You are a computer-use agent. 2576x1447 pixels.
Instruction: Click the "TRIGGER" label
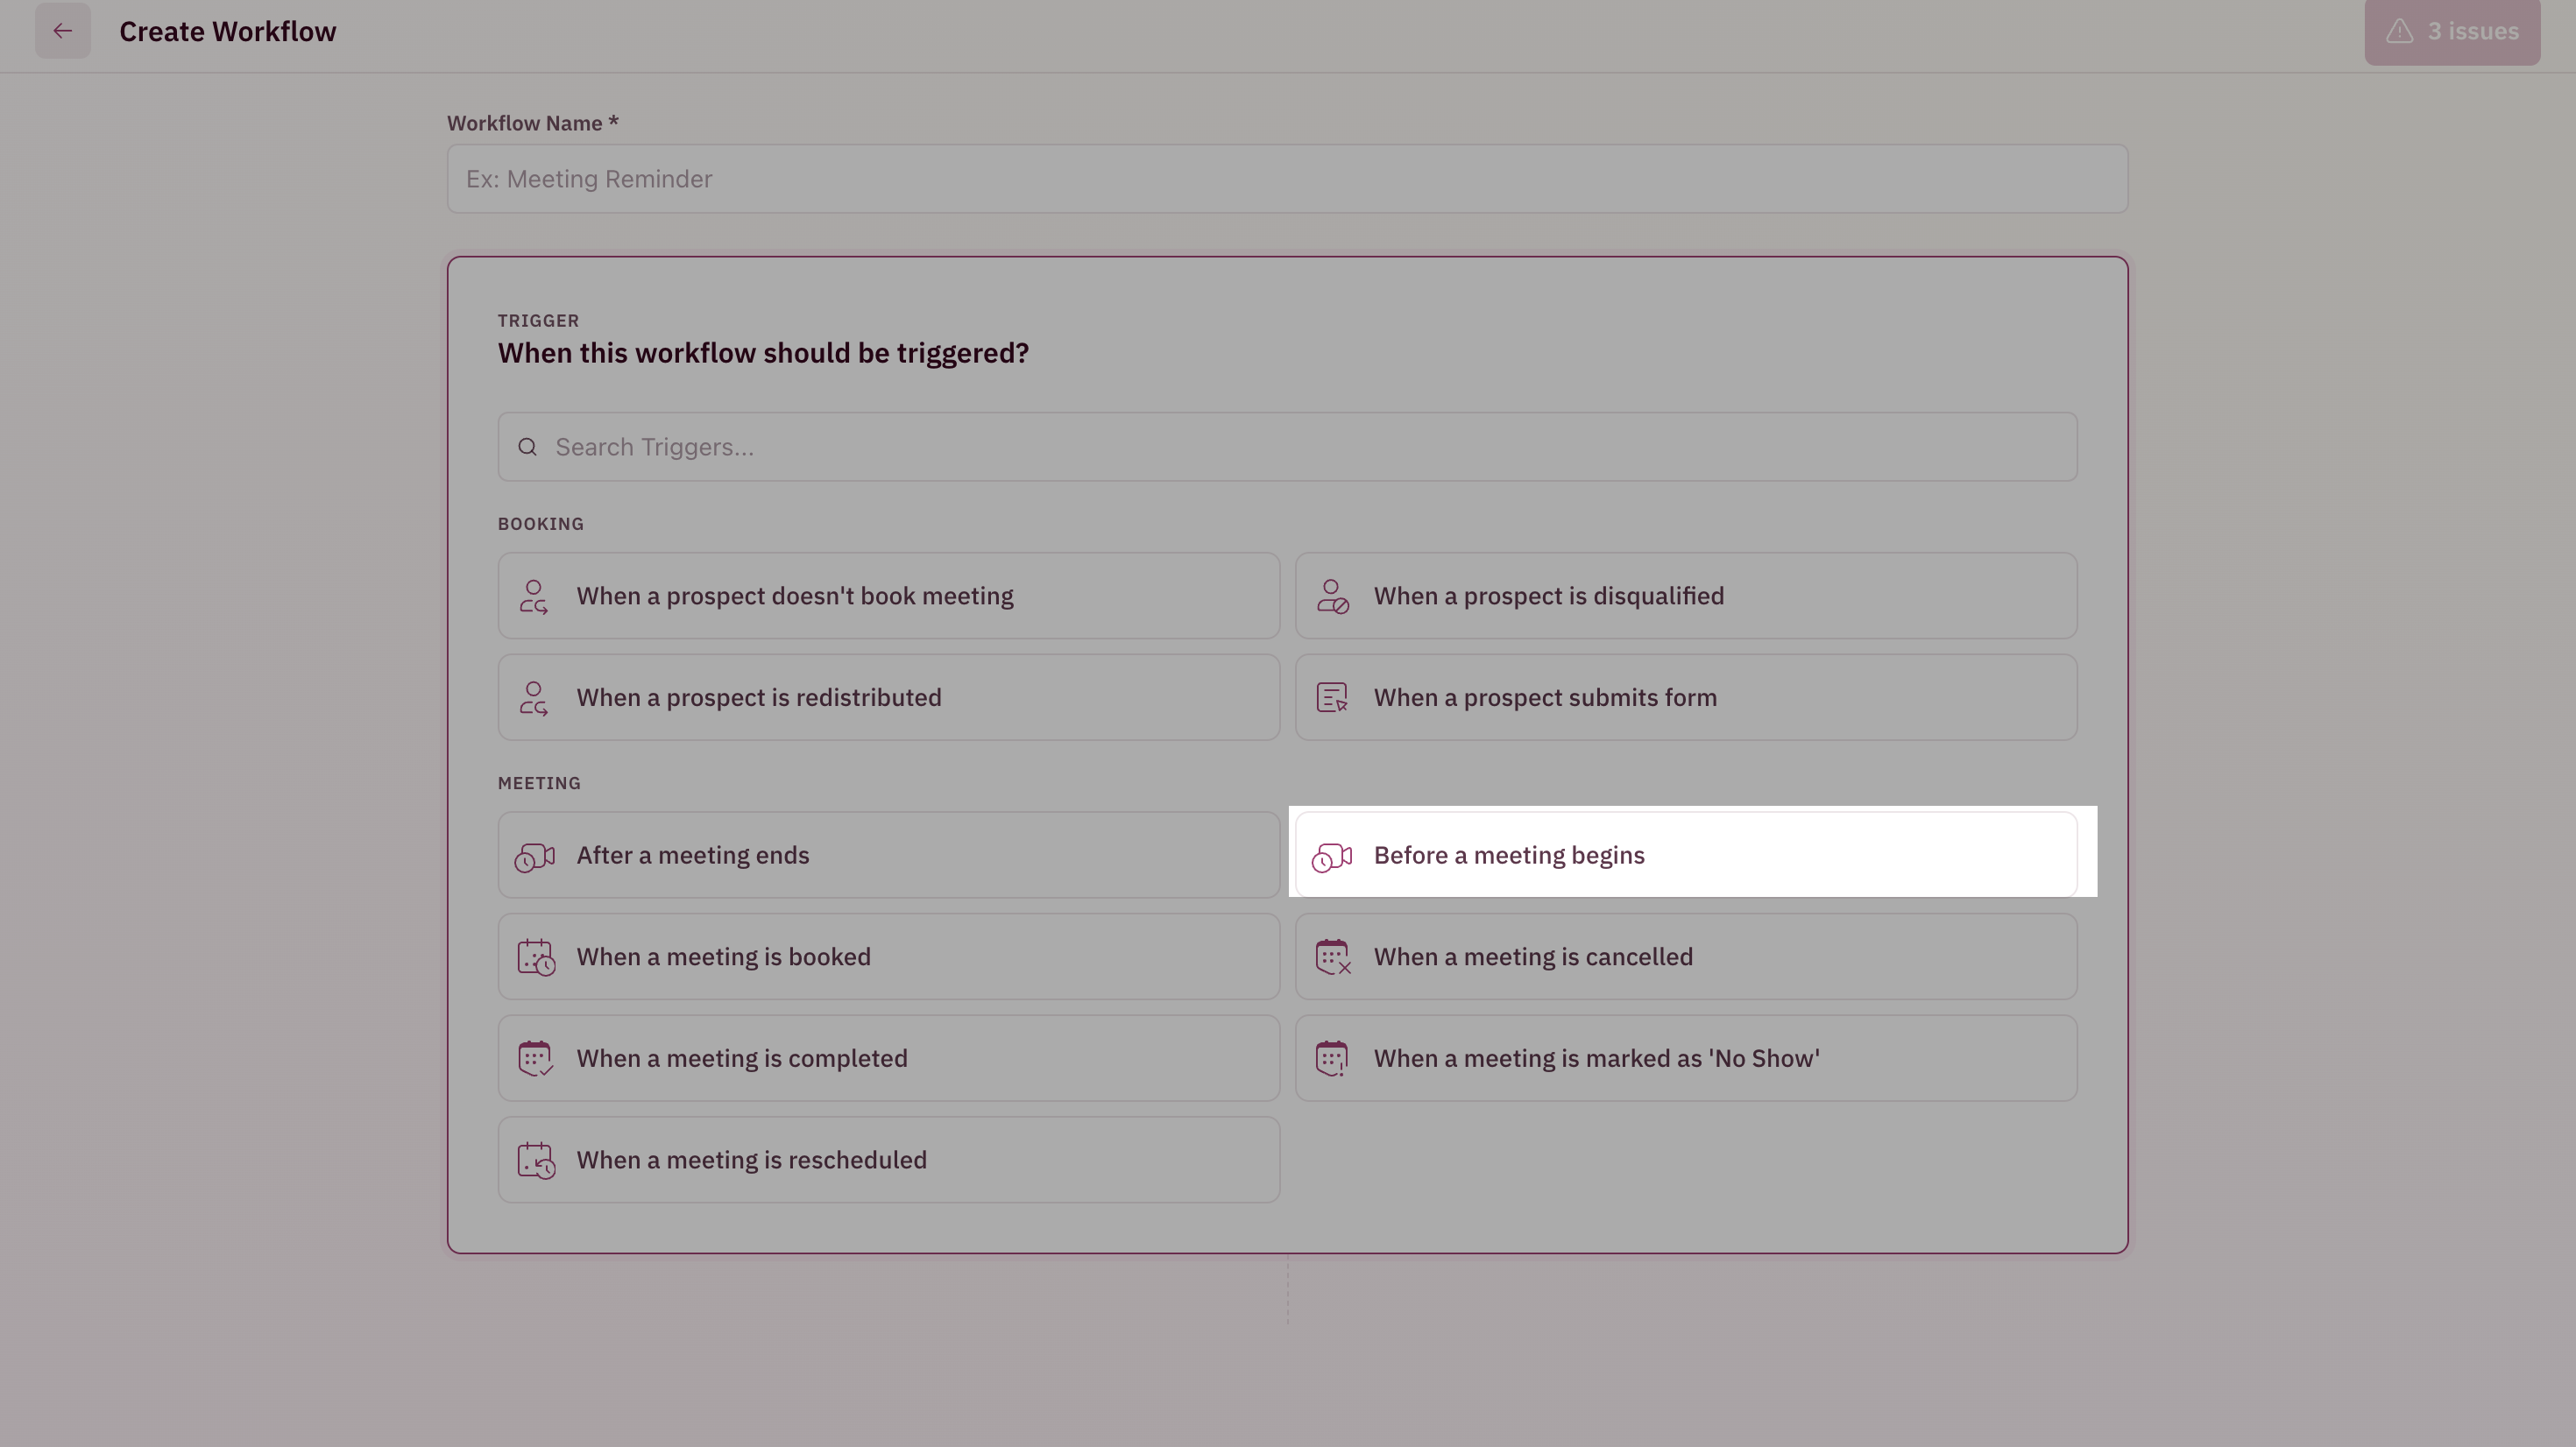pyautogui.click(x=538, y=321)
